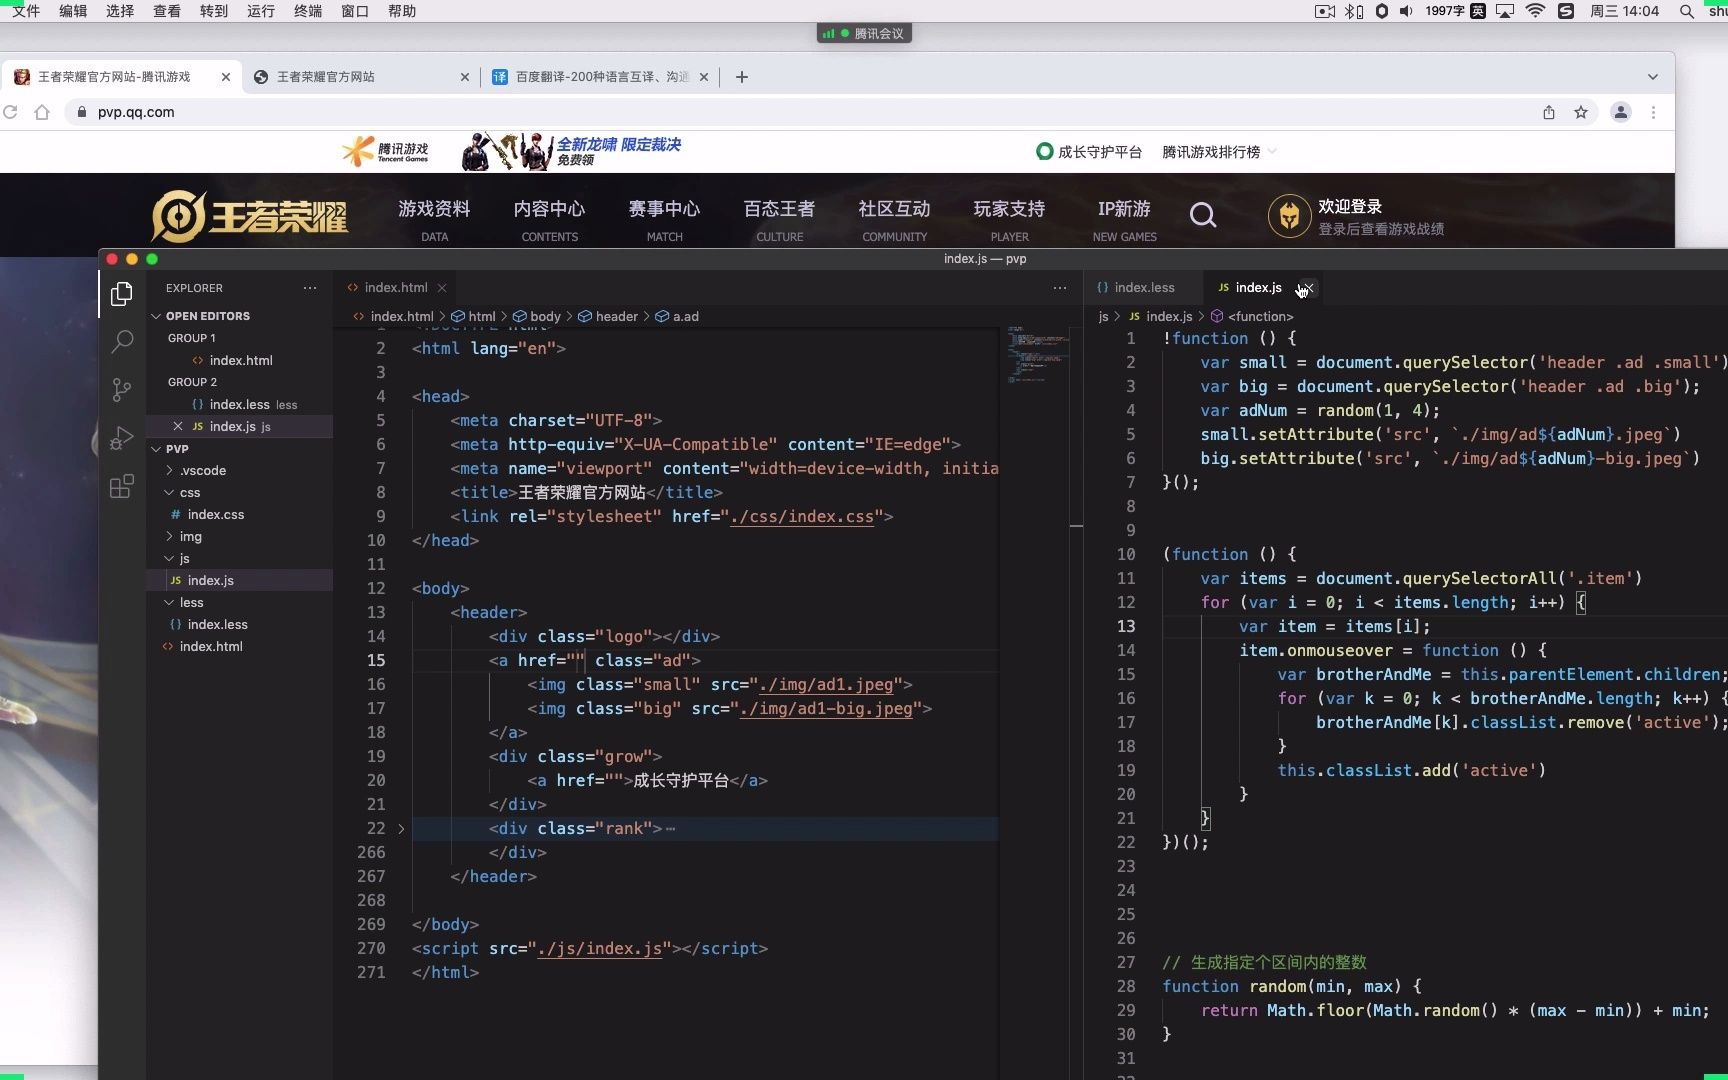The image size is (1728, 1080).
Task: Open the Search view in VS Code activity bar
Action: [x=122, y=342]
